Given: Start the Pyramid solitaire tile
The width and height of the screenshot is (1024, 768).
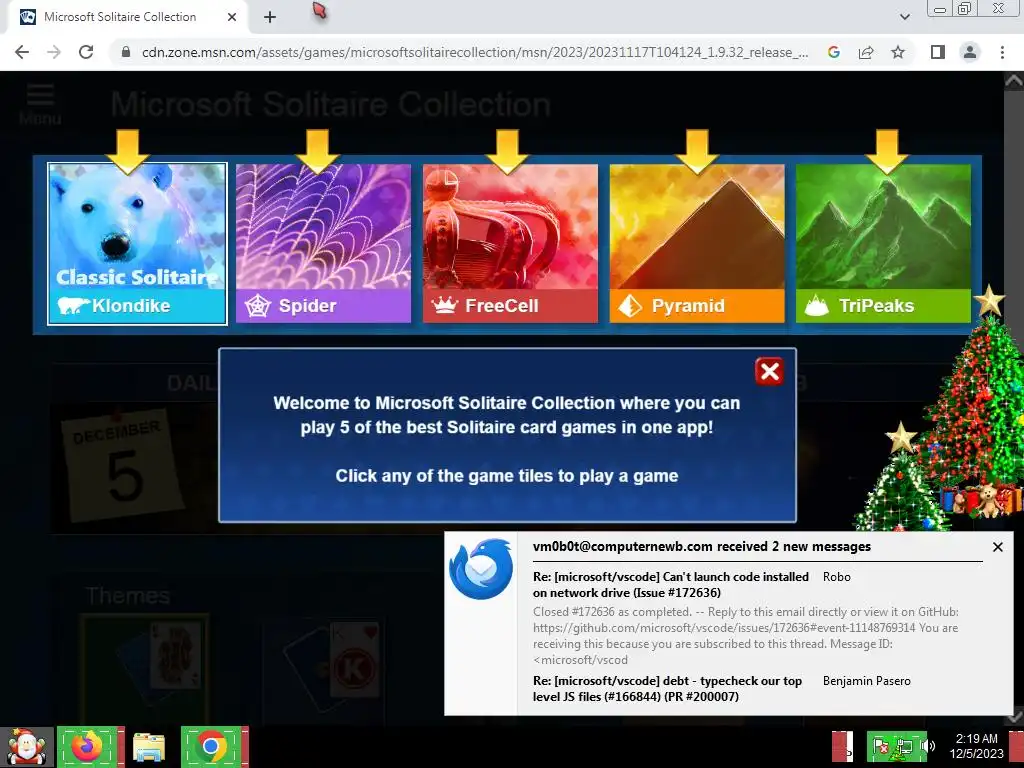Looking at the screenshot, I should (697, 244).
